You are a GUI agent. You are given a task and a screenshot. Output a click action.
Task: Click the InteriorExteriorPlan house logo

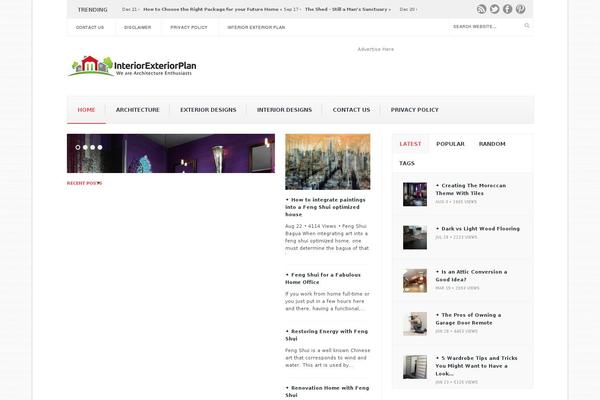(132, 67)
